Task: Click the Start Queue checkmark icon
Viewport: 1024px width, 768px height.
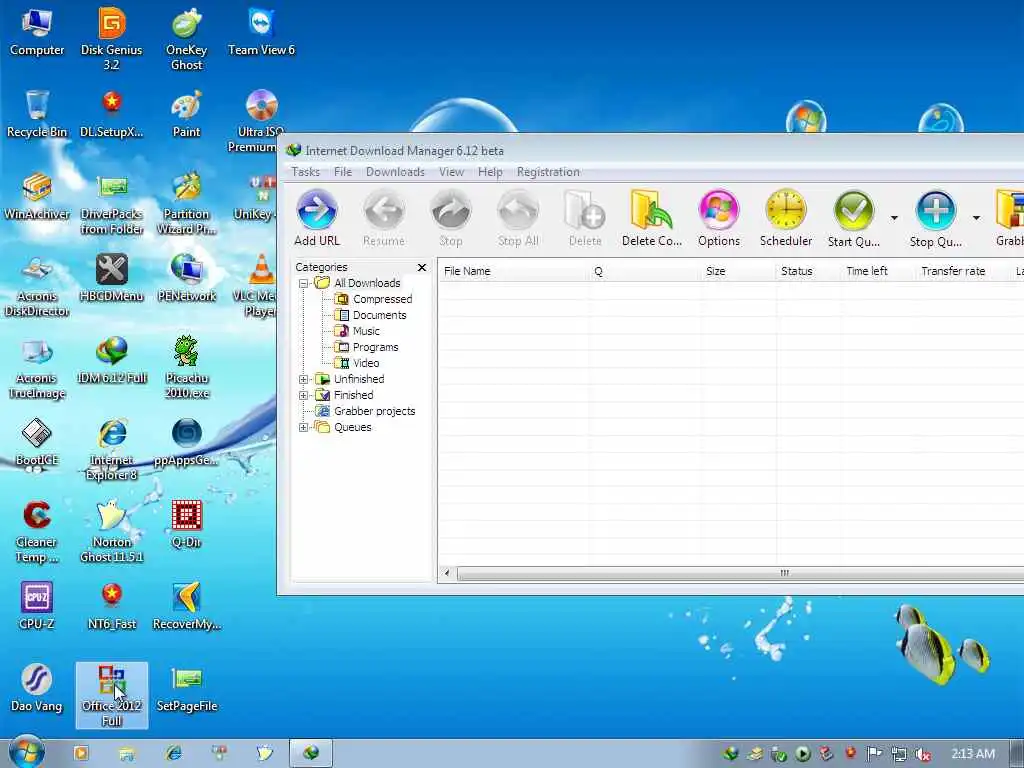Action: (x=854, y=211)
